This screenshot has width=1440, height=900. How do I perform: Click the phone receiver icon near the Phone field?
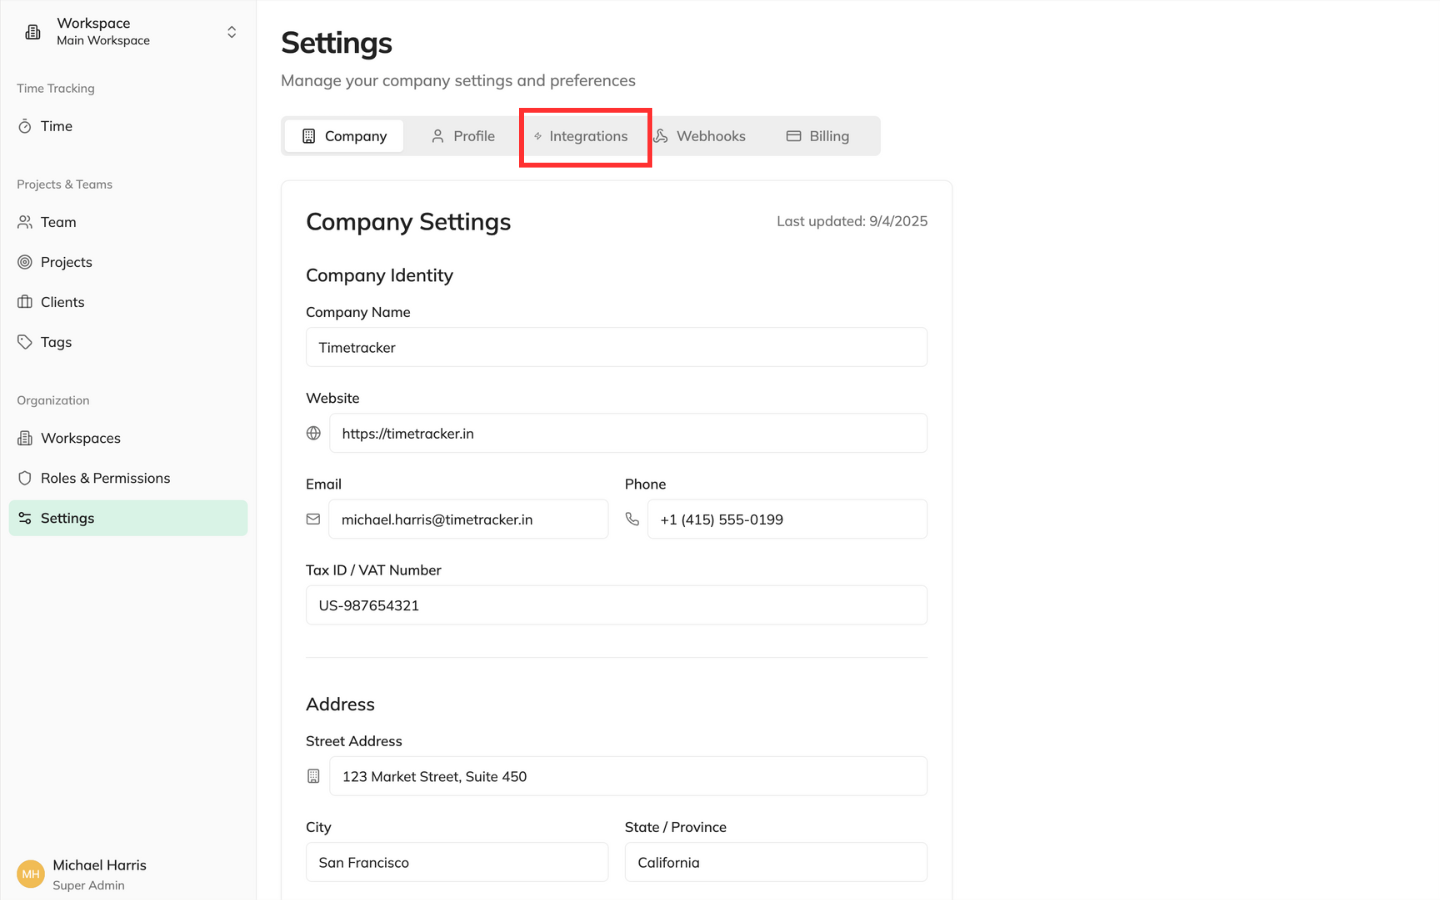pos(633,519)
